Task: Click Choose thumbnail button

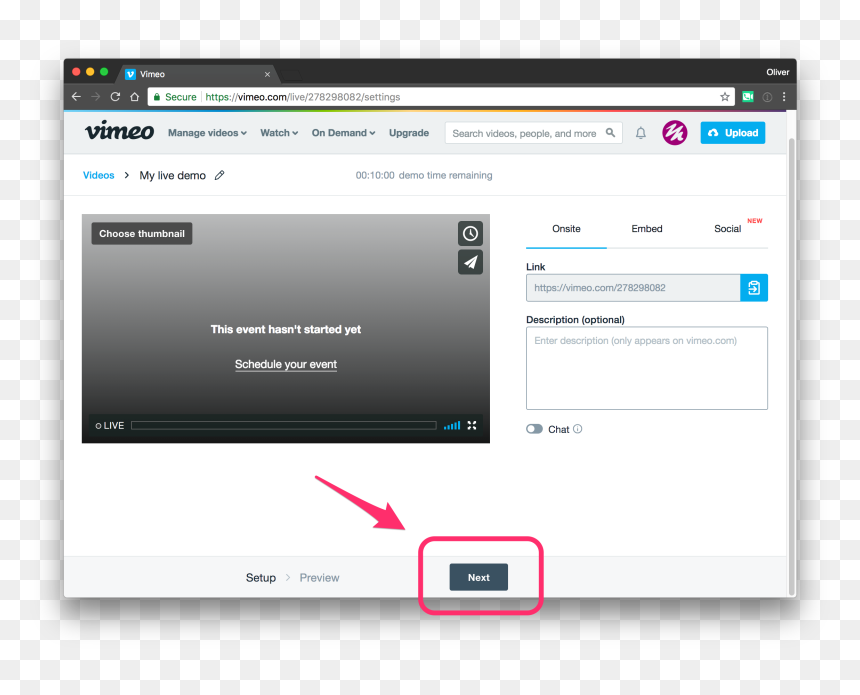Action: click(x=142, y=234)
